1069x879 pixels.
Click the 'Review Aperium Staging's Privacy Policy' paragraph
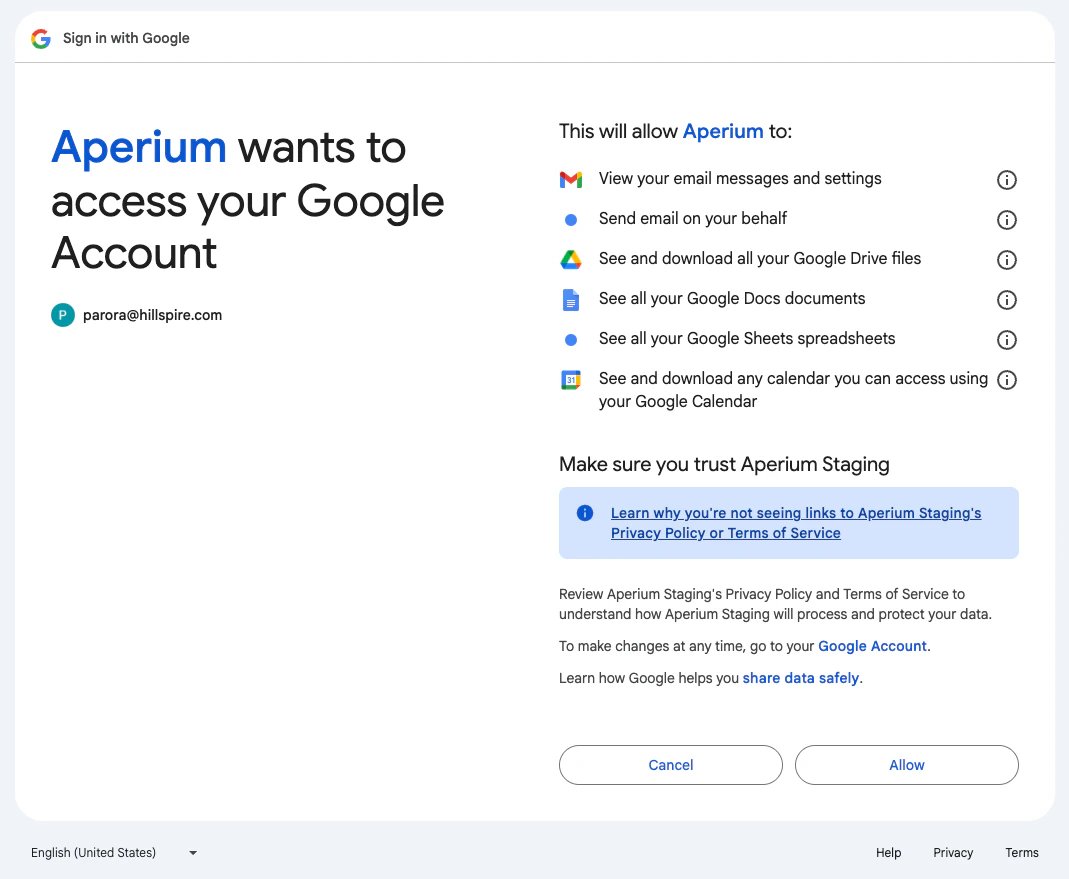click(775, 604)
